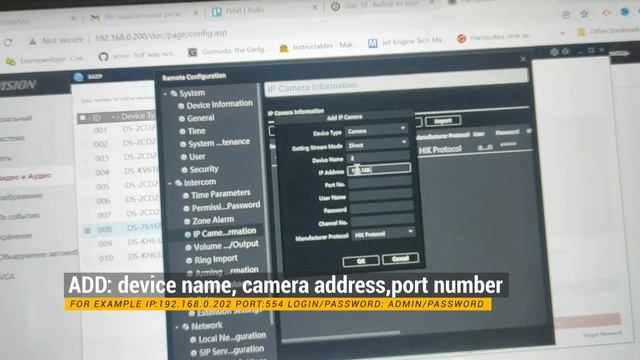Switch to the Gmail browser tab
Viewport: 640px width, 360px height.
click(142, 16)
